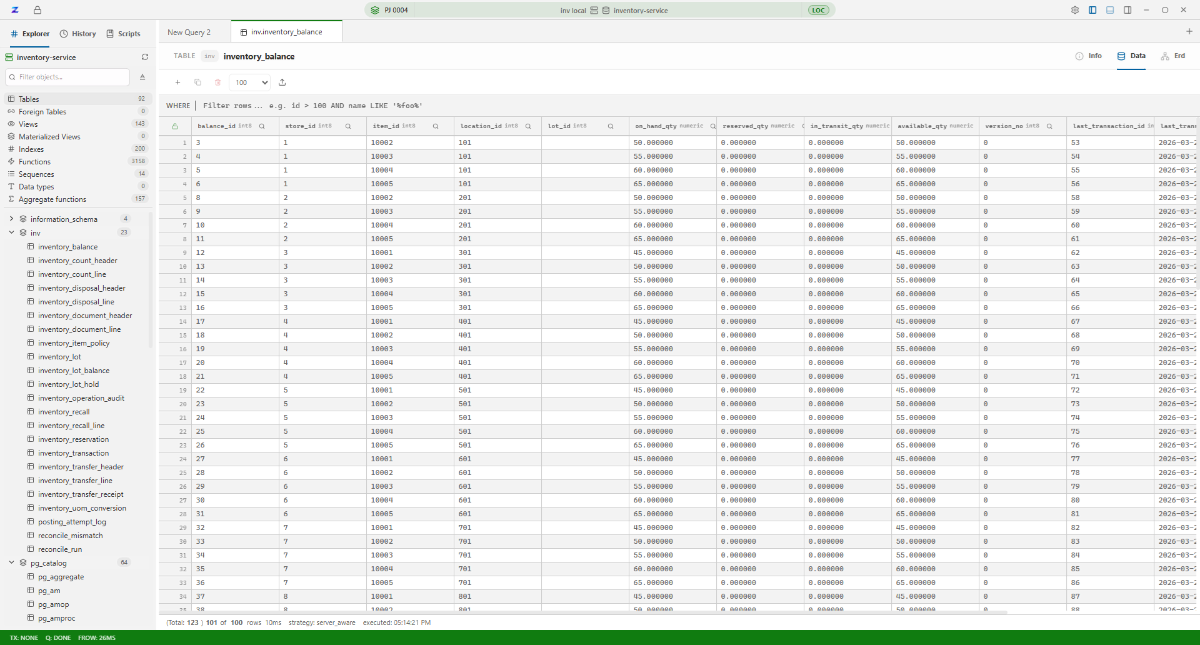Switch to the Scripts tab
Viewport: 1200px width, 645px height.
pyautogui.click(x=123, y=33)
